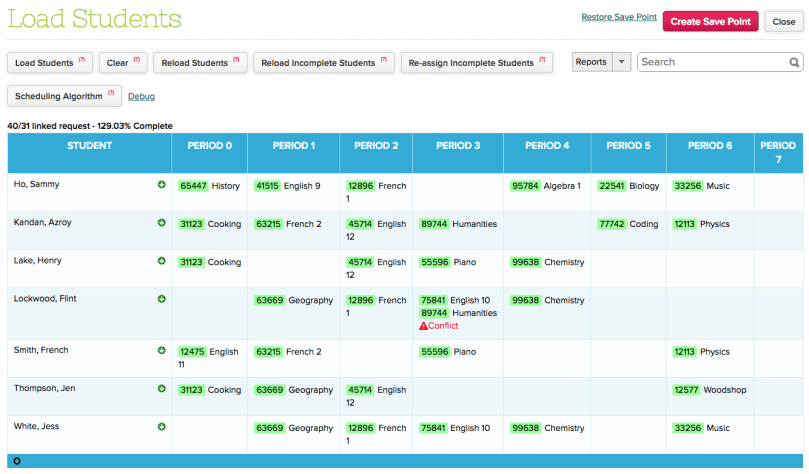The width and height of the screenshot is (809, 474).
Task: Select the Period 3 column header
Action: 456,146
